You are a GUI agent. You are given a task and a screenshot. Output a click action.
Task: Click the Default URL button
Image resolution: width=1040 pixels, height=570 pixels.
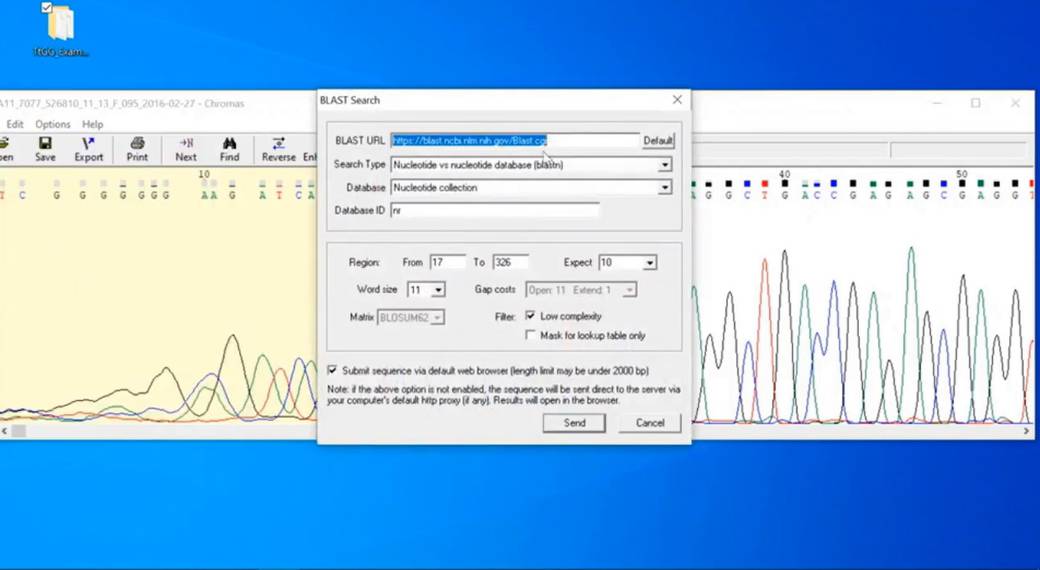tap(658, 141)
